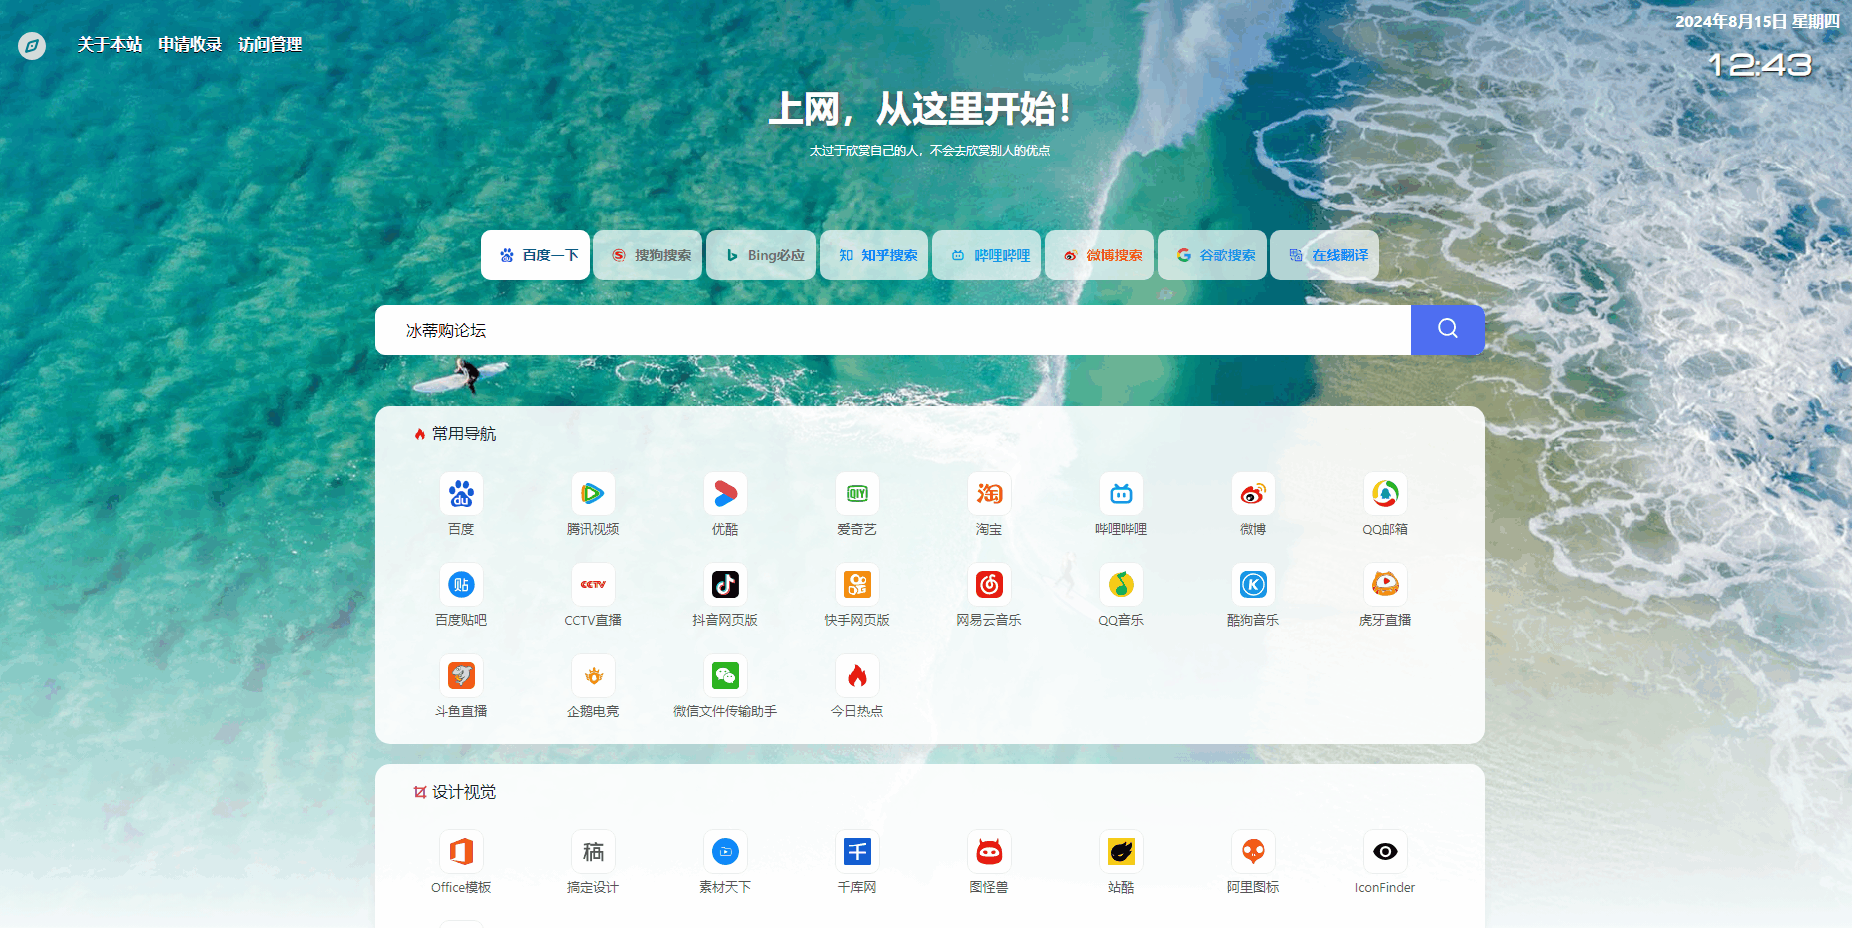This screenshot has height=928, width=1852.
Task: Click the Youku (优酷) icon
Action: click(x=725, y=494)
